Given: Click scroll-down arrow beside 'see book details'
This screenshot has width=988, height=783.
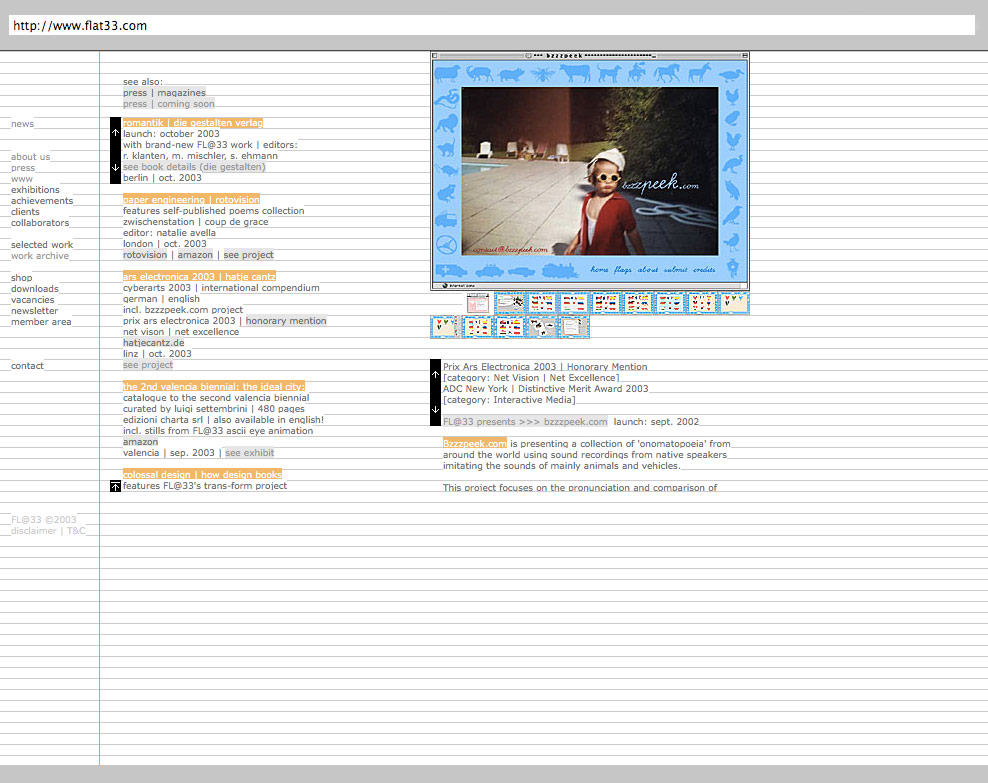Looking at the screenshot, I should 115,168.
